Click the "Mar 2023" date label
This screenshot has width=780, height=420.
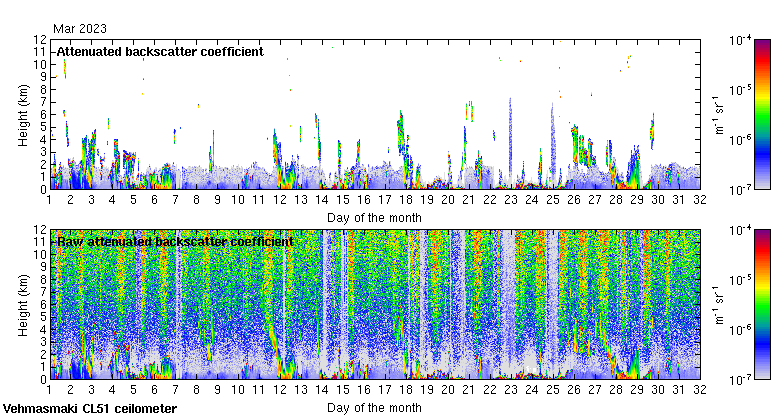click(x=80, y=29)
